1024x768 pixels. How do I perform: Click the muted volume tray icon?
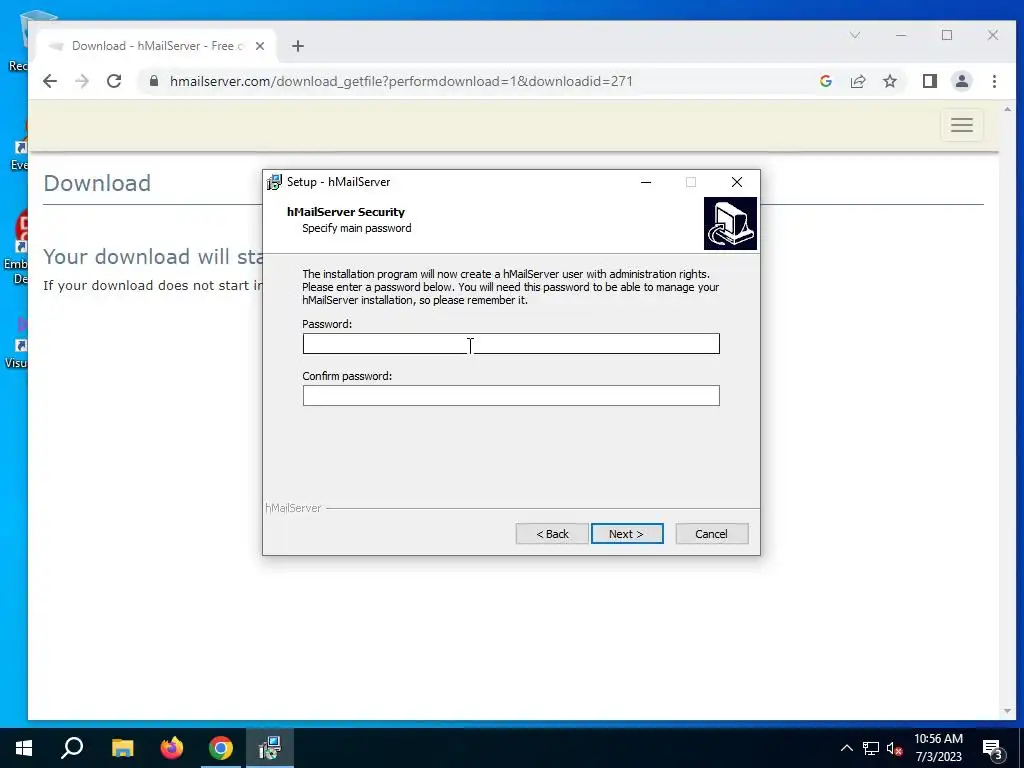pos(895,748)
